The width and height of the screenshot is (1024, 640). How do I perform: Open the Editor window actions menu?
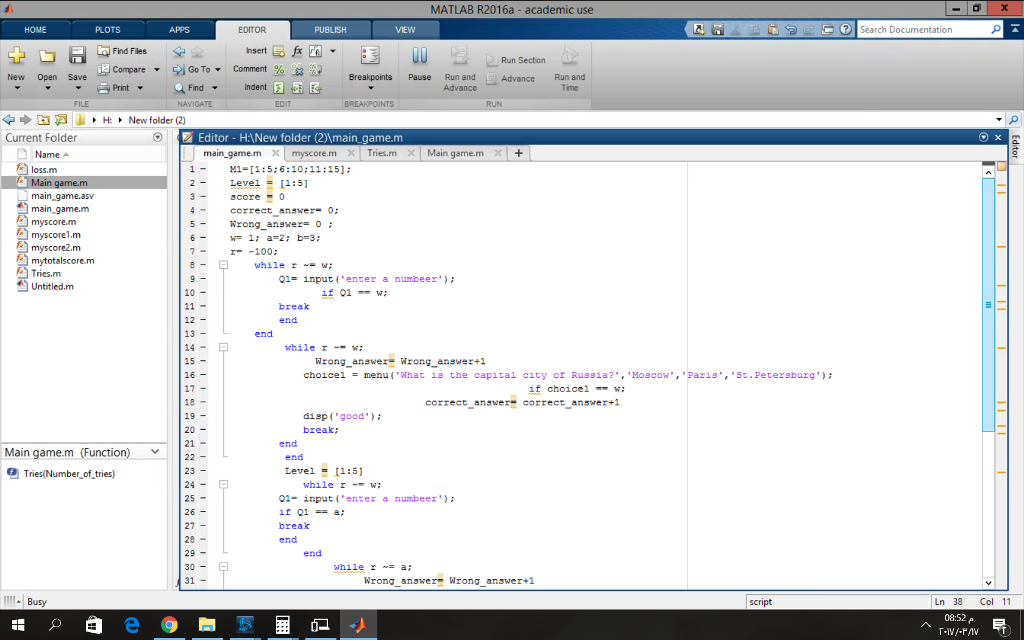(984, 137)
